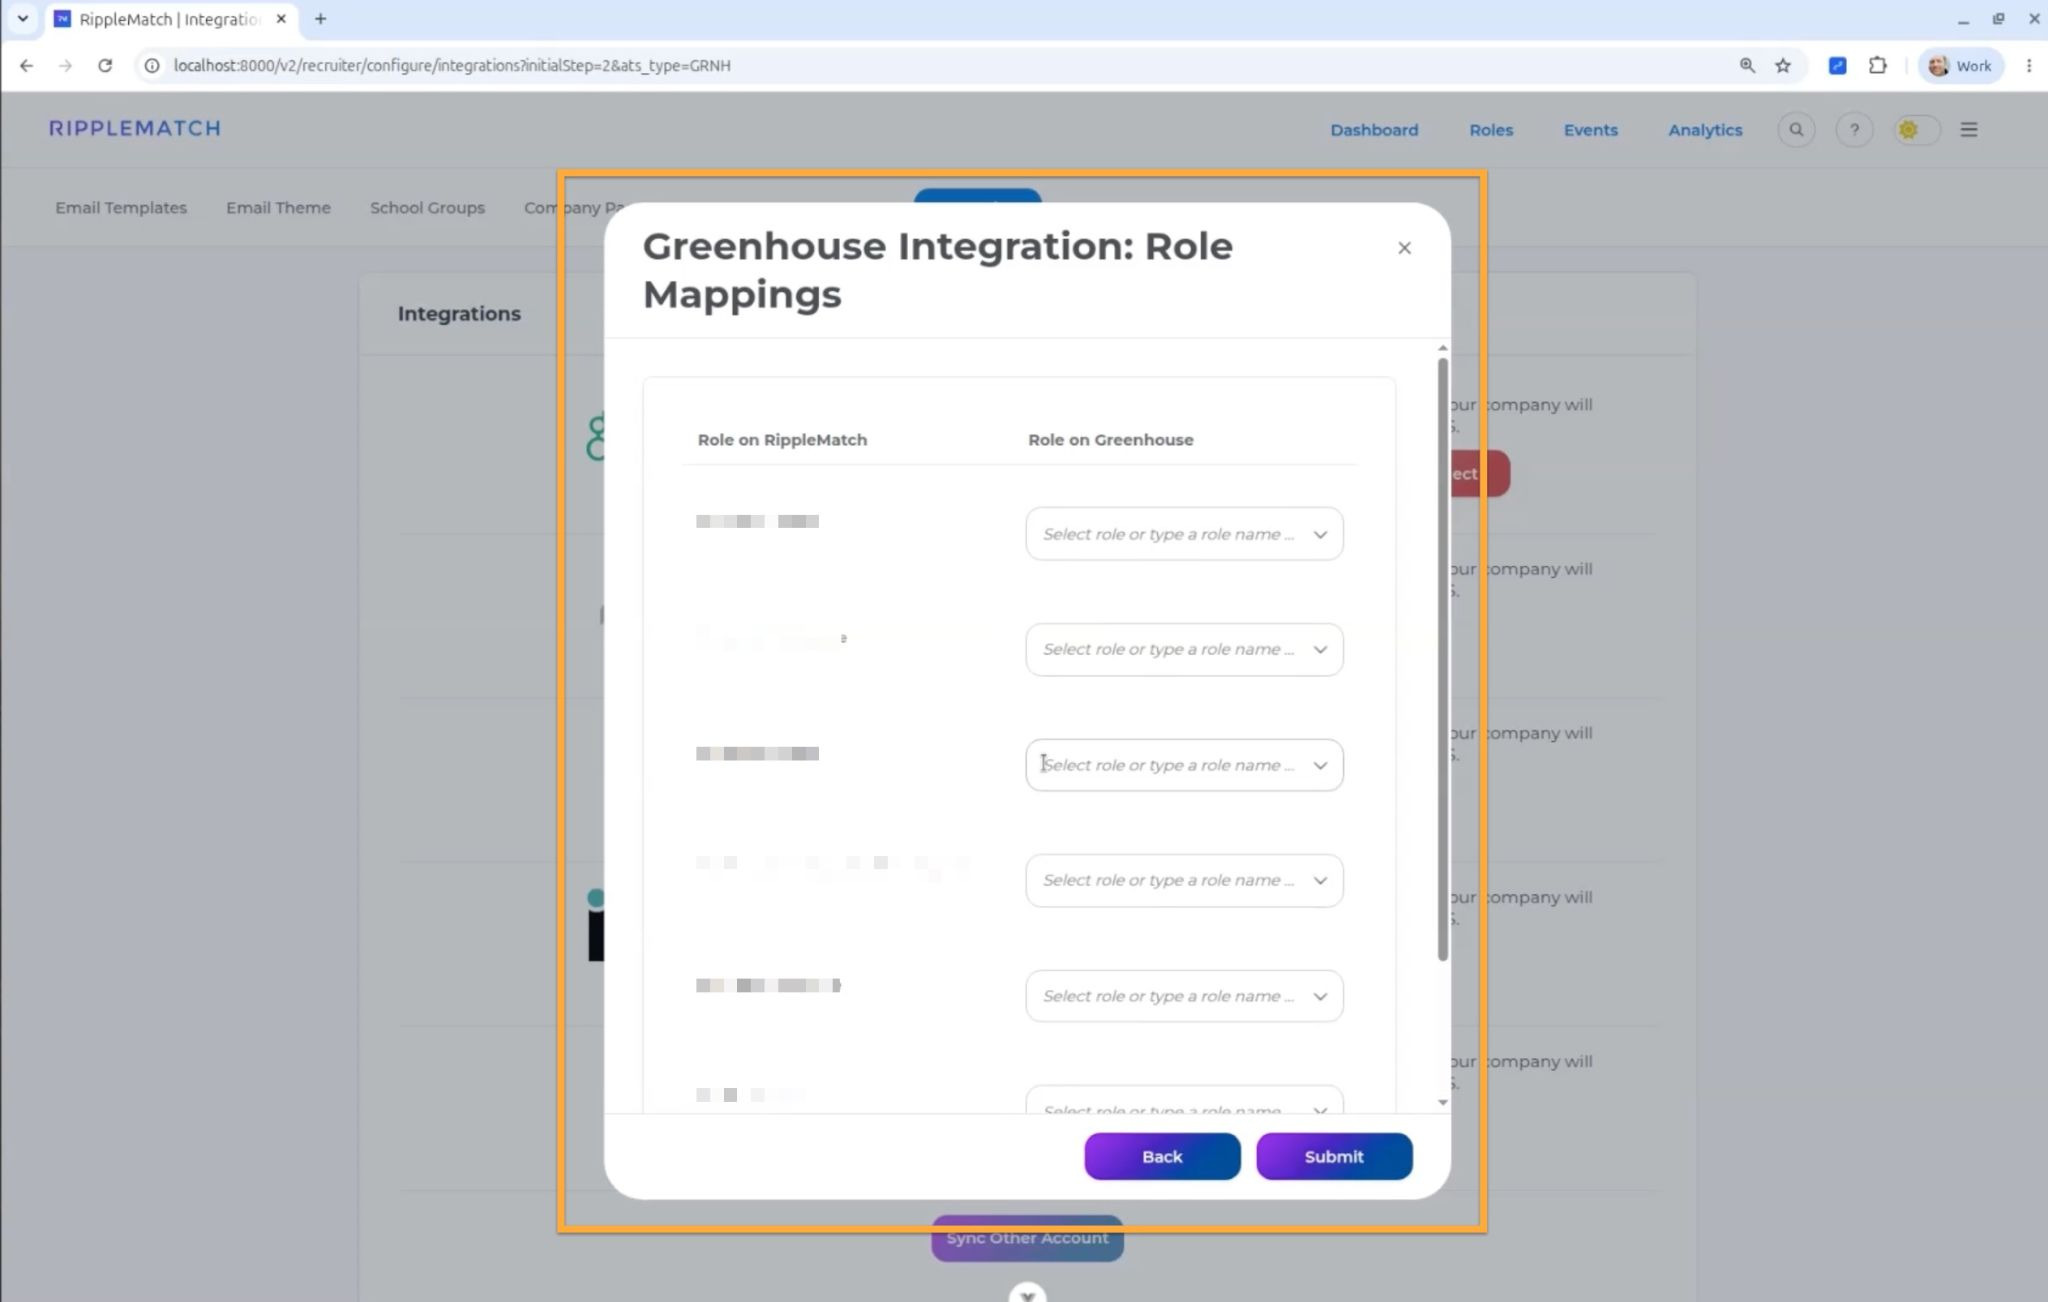The width and height of the screenshot is (2048, 1302).
Task: Open the fifth Greenhouse role dropdown
Action: point(1184,996)
